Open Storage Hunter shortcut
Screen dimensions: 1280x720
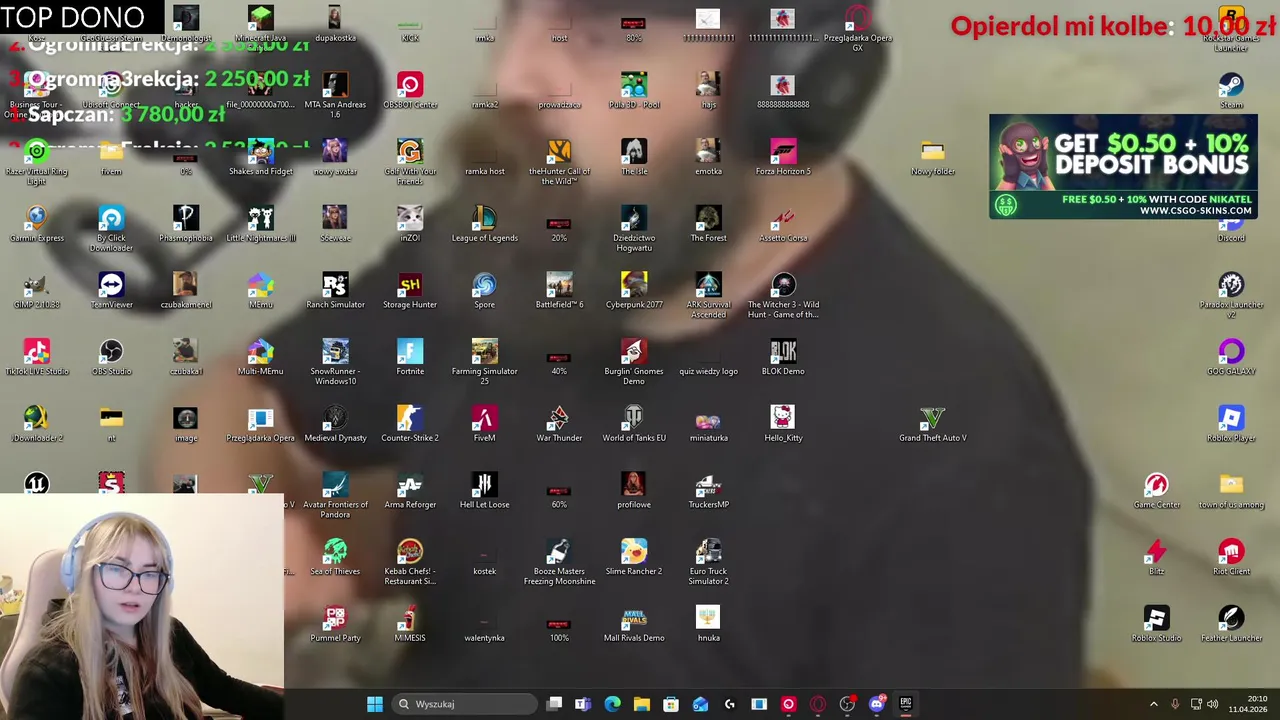[410, 290]
